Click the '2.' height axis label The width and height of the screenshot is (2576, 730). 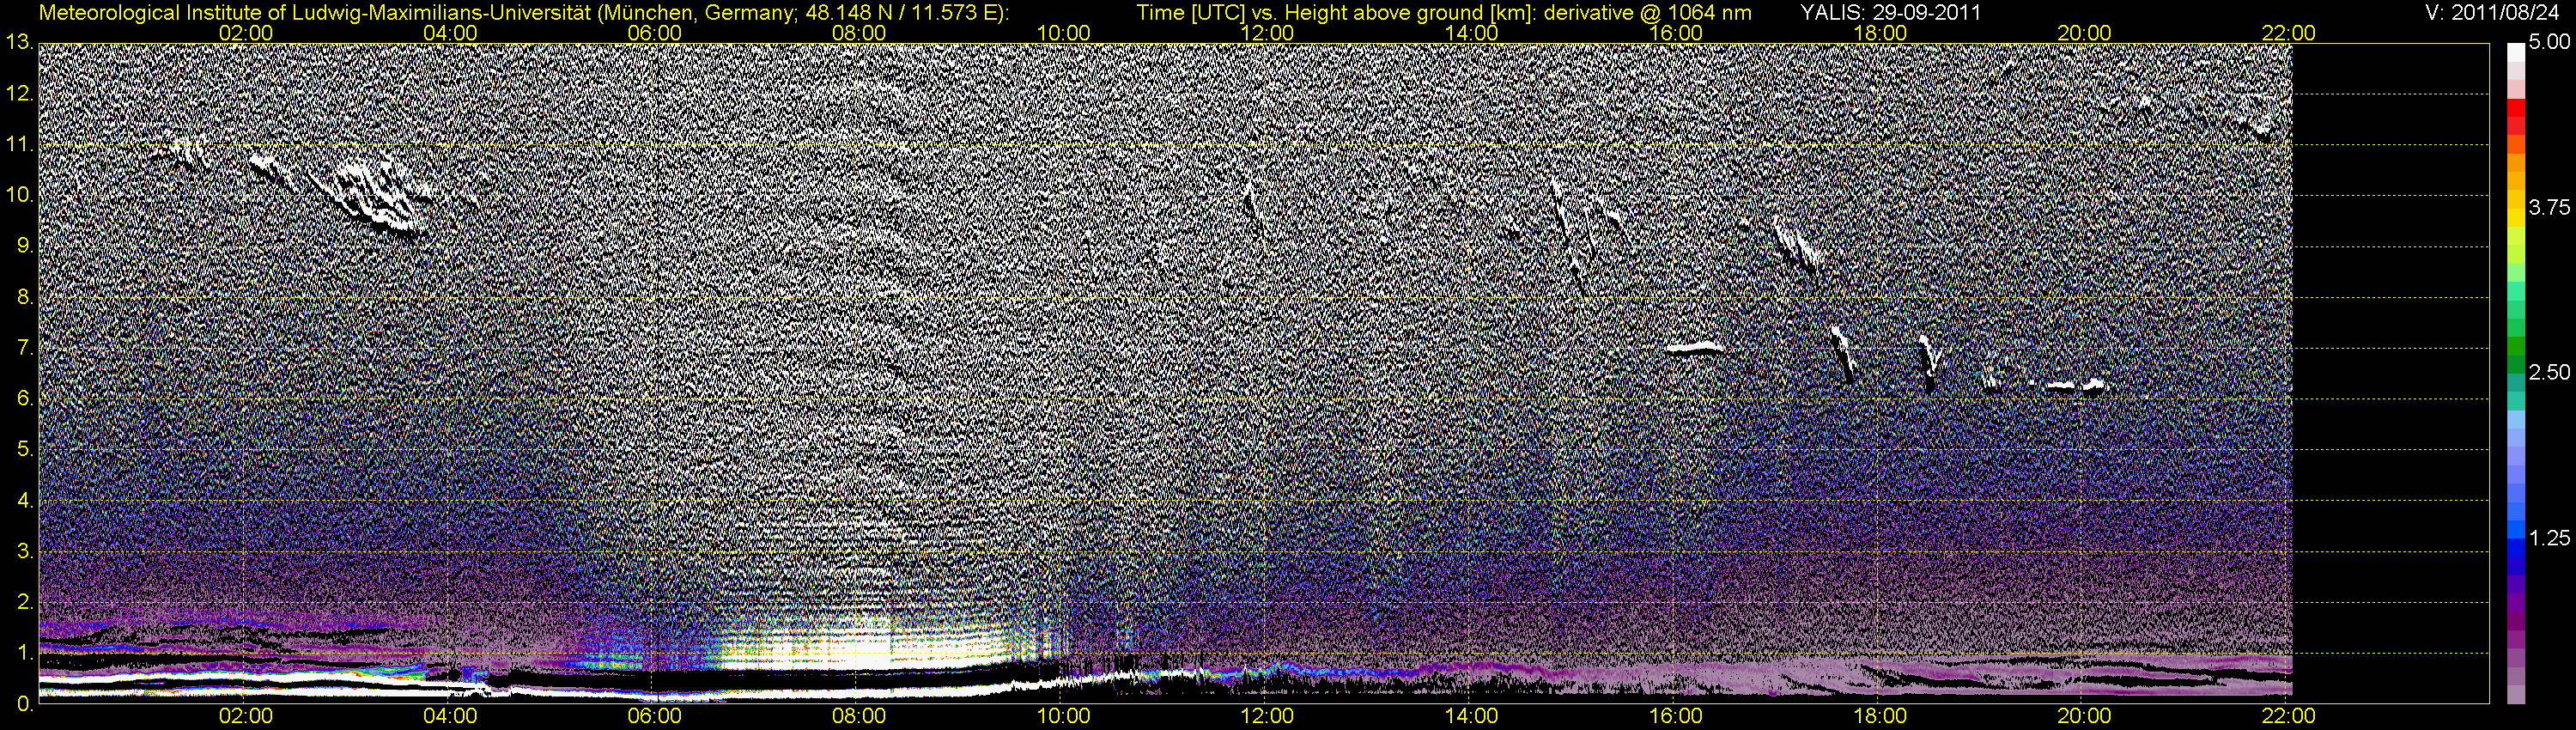point(24,602)
